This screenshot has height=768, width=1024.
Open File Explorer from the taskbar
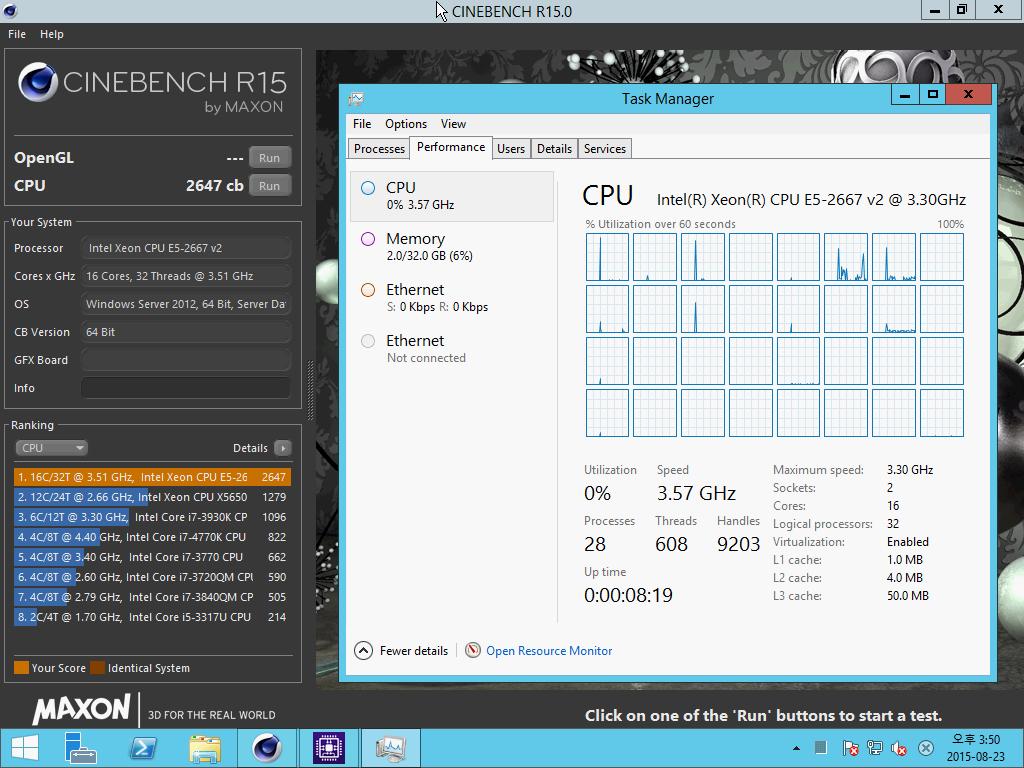tap(204, 748)
